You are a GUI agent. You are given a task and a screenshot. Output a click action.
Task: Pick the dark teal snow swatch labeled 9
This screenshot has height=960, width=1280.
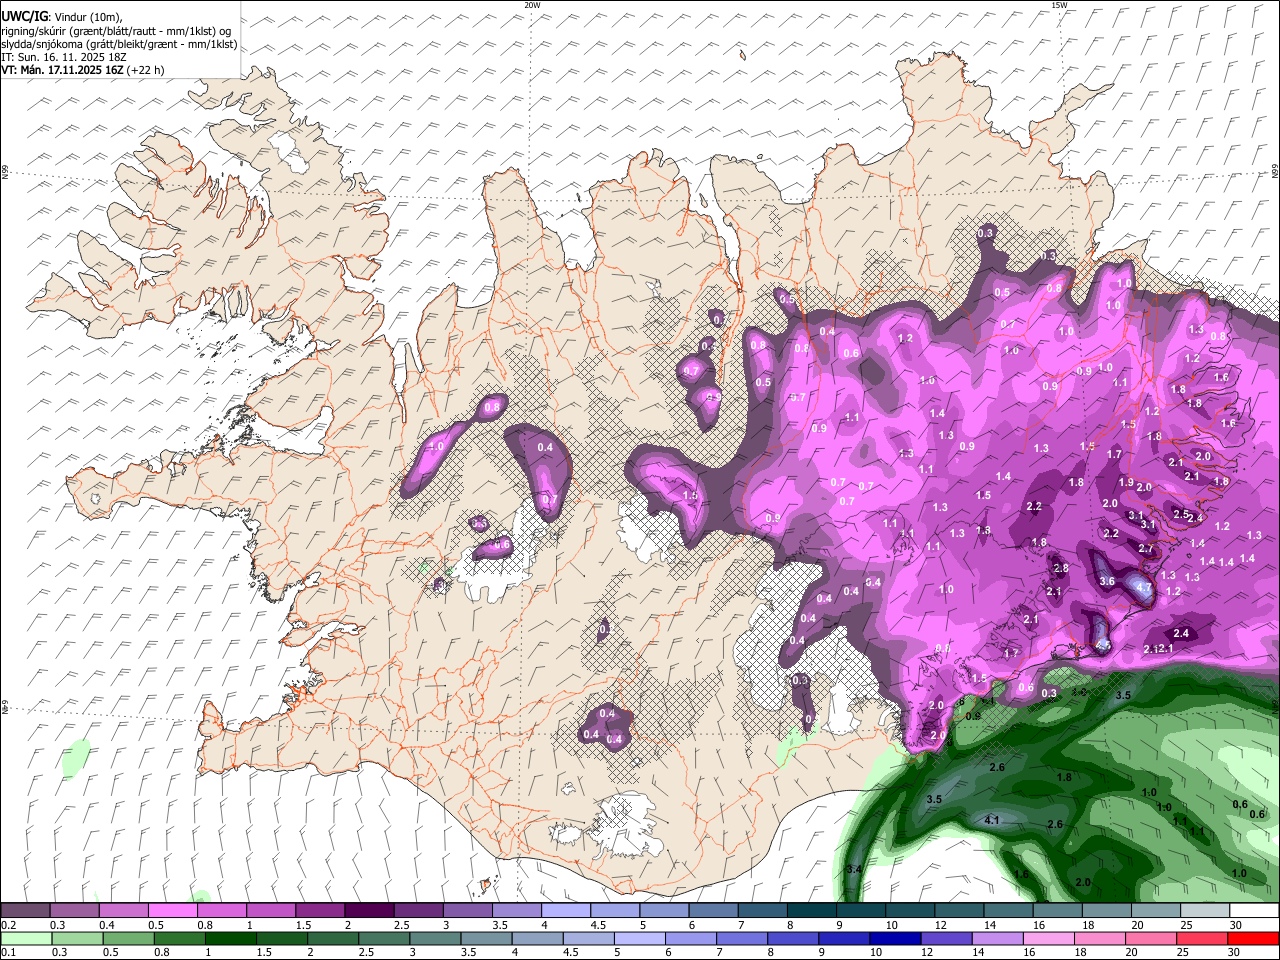tap(859, 911)
